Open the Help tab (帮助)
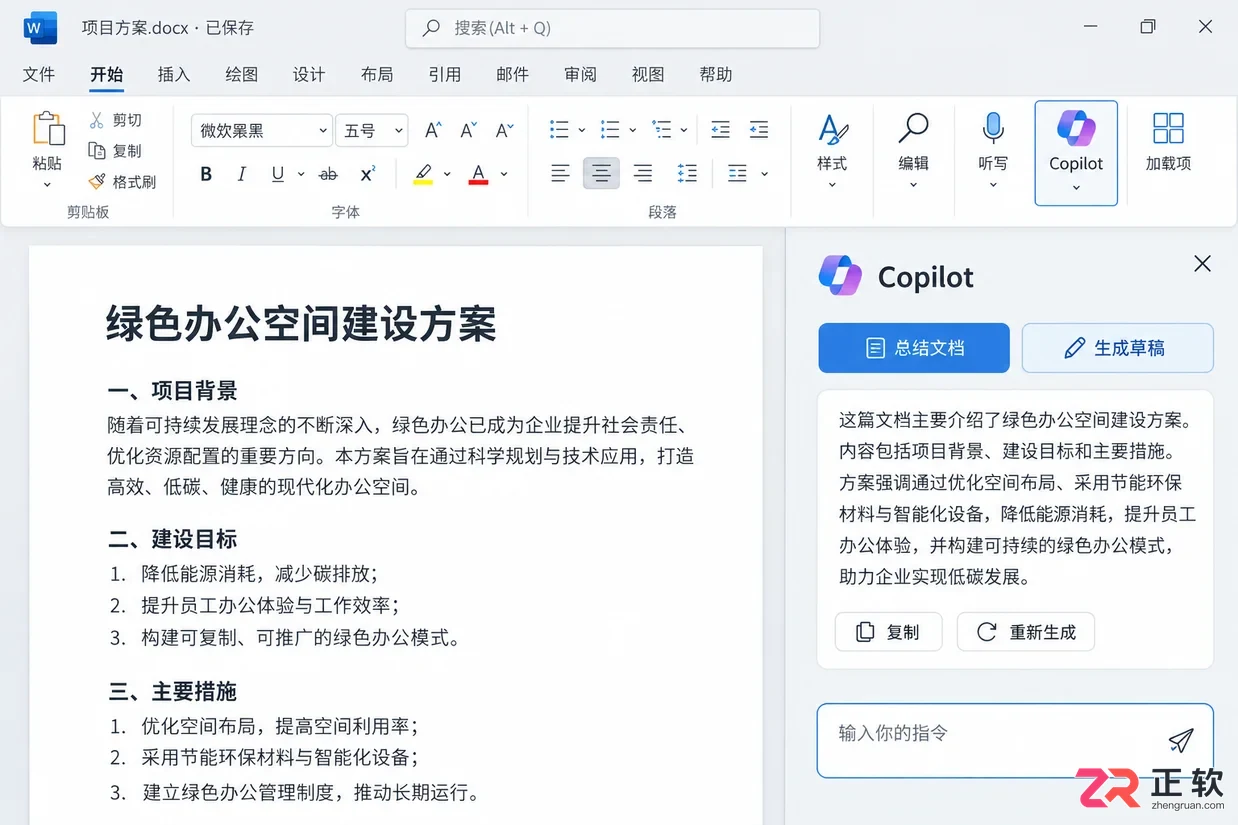This screenshot has height=825, width=1238. pos(716,74)
